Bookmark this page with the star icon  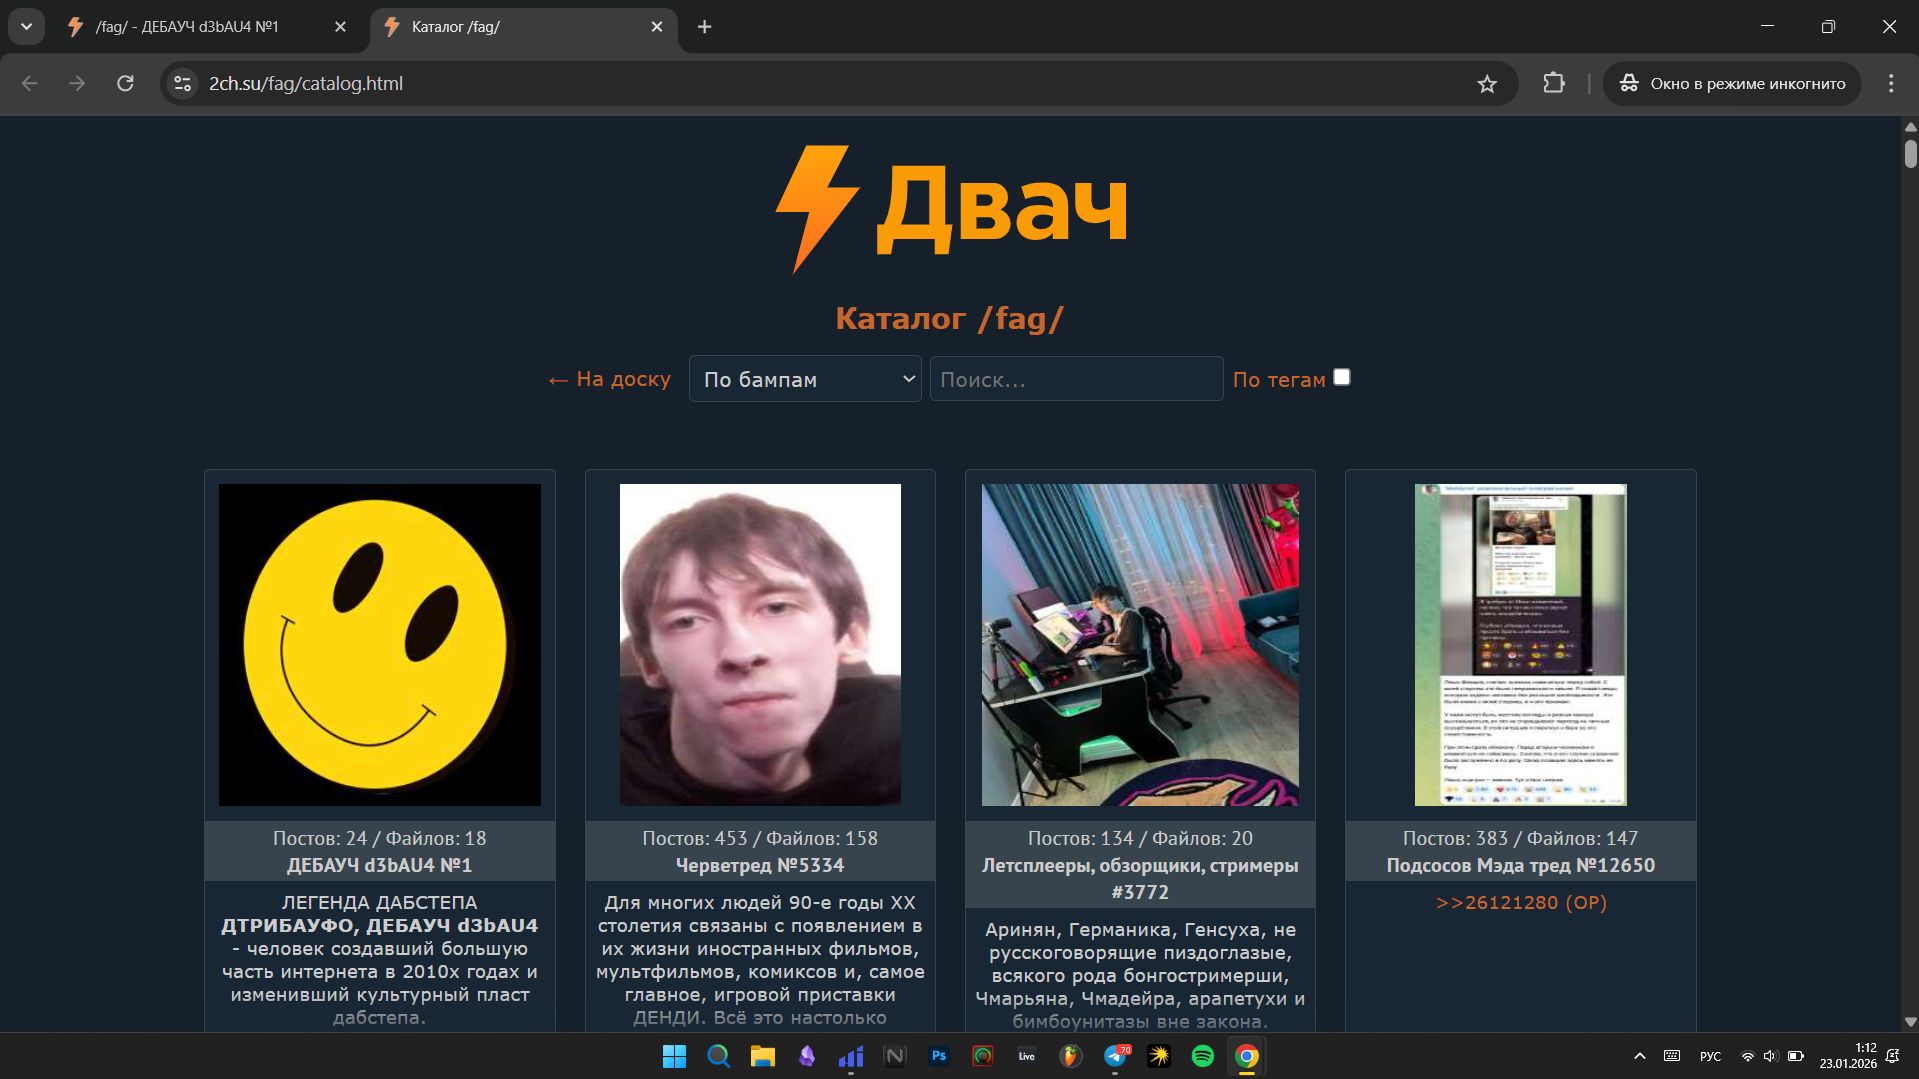click(1487, 84)
